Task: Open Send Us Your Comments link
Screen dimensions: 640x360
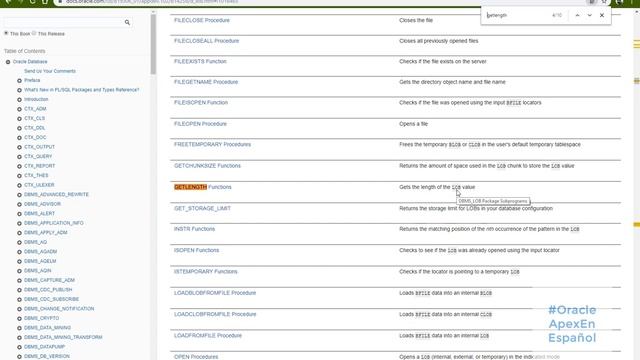Action: [50, 71]
